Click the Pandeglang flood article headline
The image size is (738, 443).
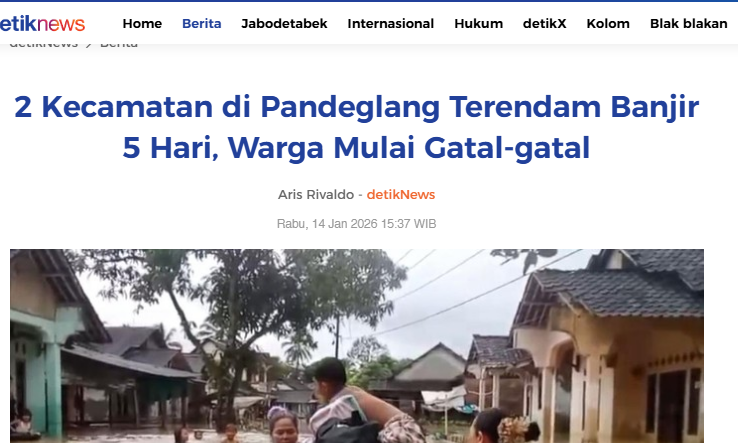click(356, 127)
